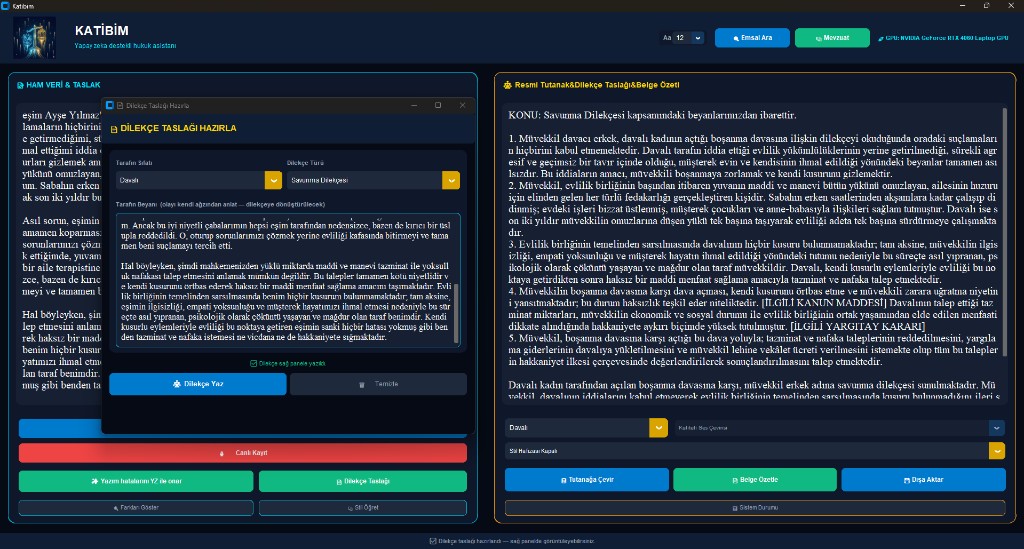Click the book icon on Mevzuat button
Image resolution: width=1024 pixels, height=549 pixels.
click(x=818, y=39)
